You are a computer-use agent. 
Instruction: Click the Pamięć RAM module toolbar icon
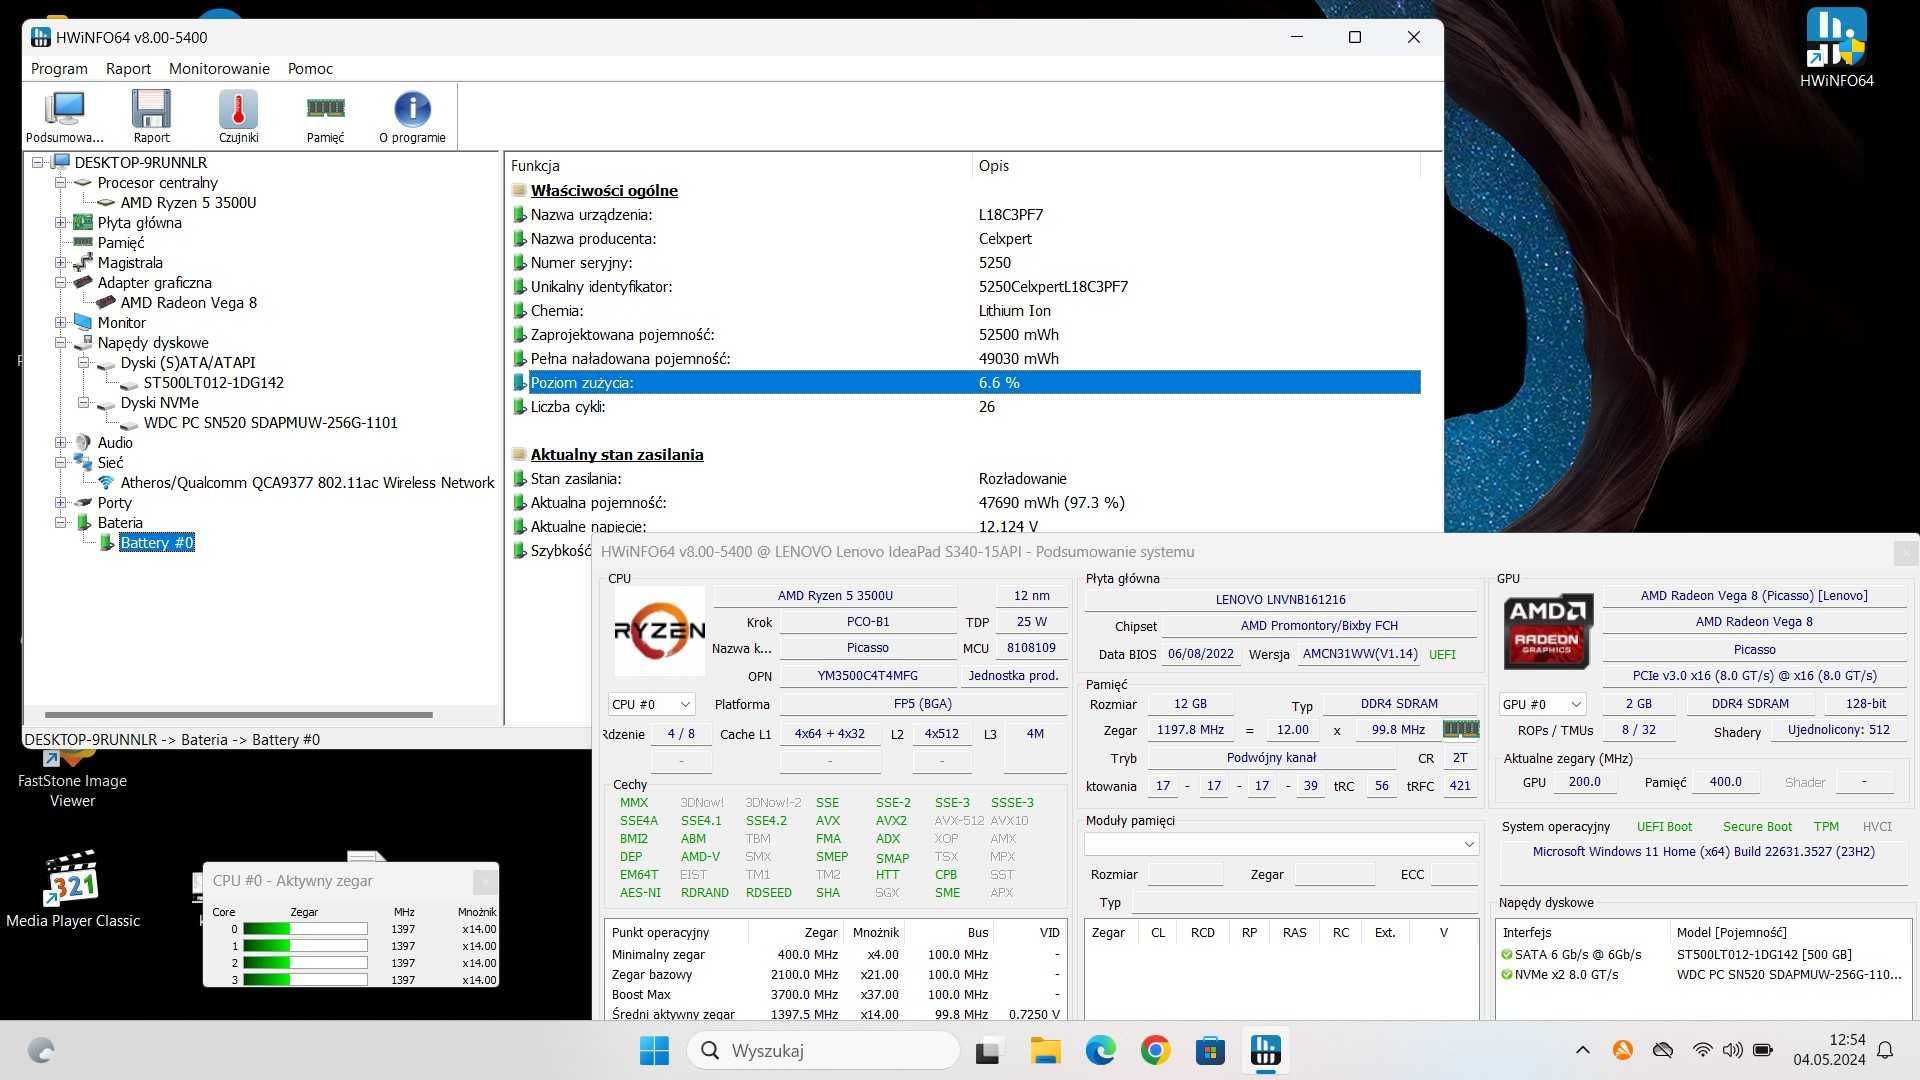[x=325, y=116]
